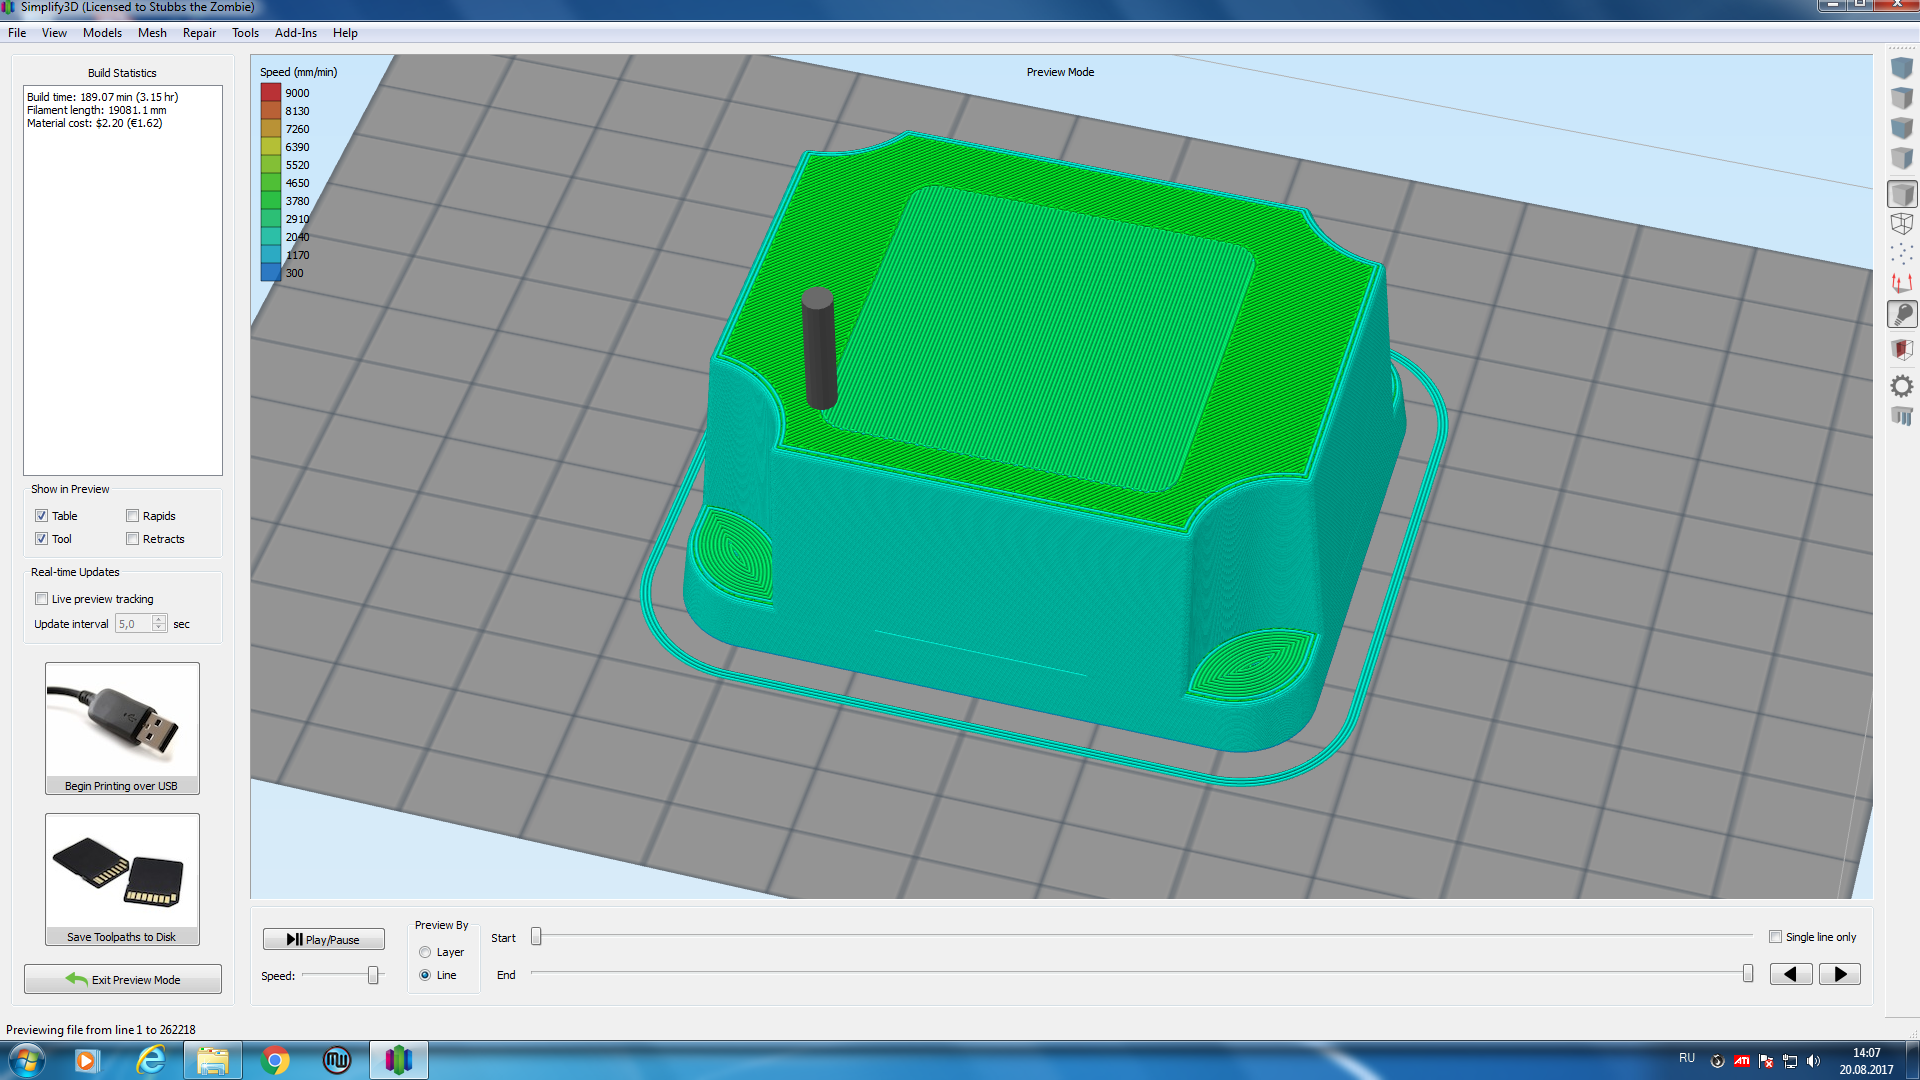Toggle the red normals arrows icon
Image resolution: width=1920 pixels, height=1080 pixels.
click(x=1901, y=284)
